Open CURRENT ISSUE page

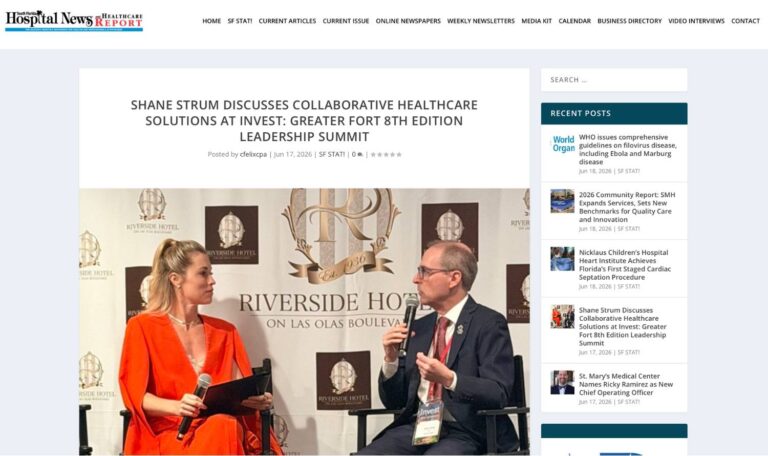point(346,21)
